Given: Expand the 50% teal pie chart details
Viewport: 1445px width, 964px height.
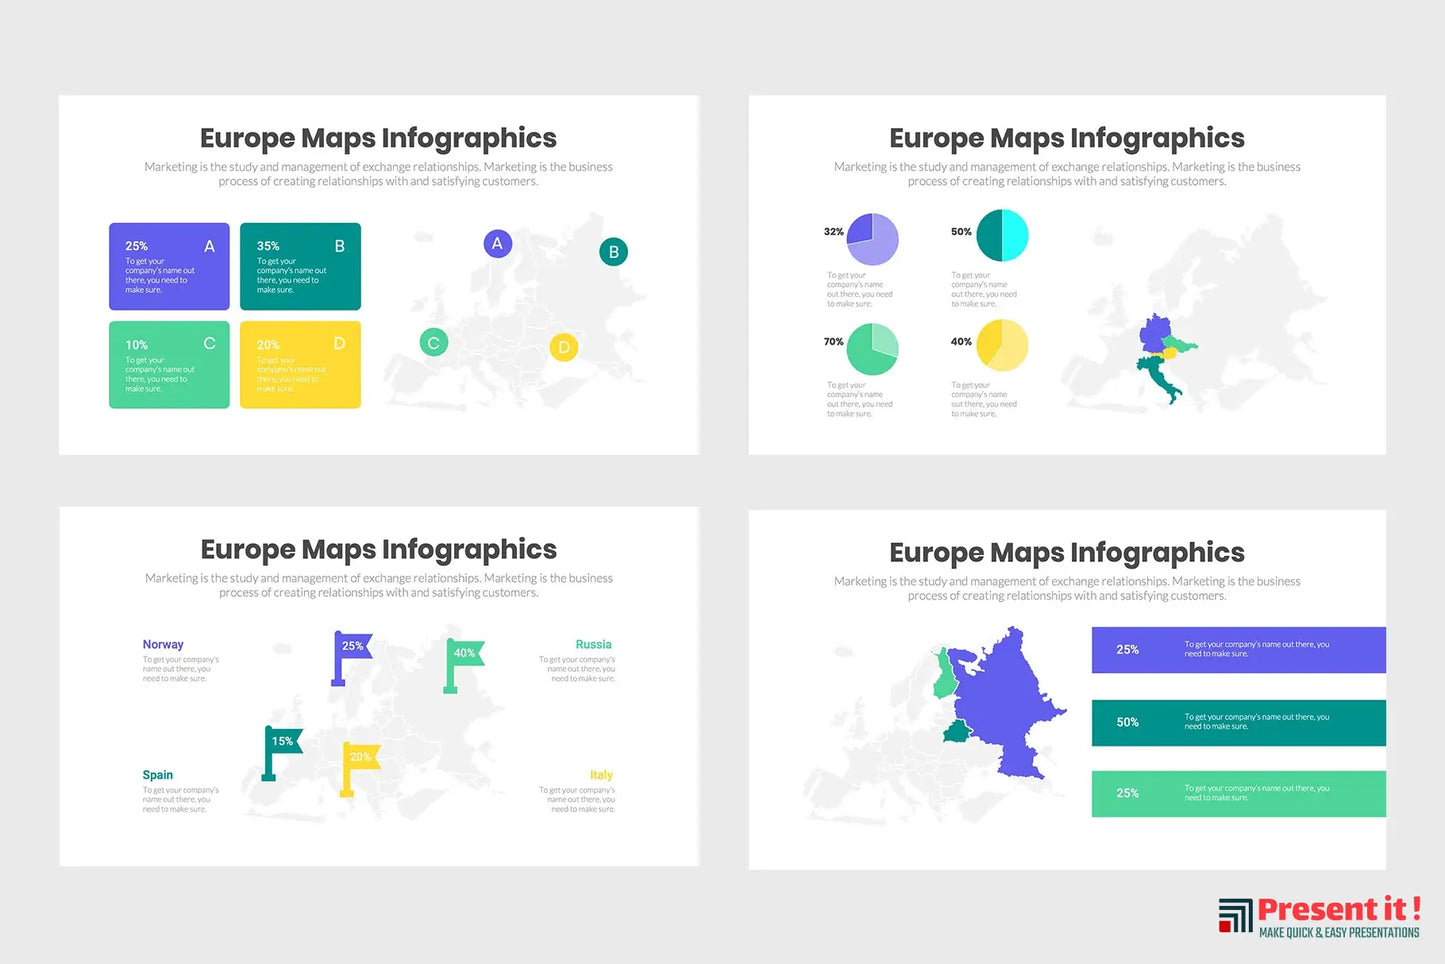Looking at the screenshot, I should click(x=1001, y=235).
